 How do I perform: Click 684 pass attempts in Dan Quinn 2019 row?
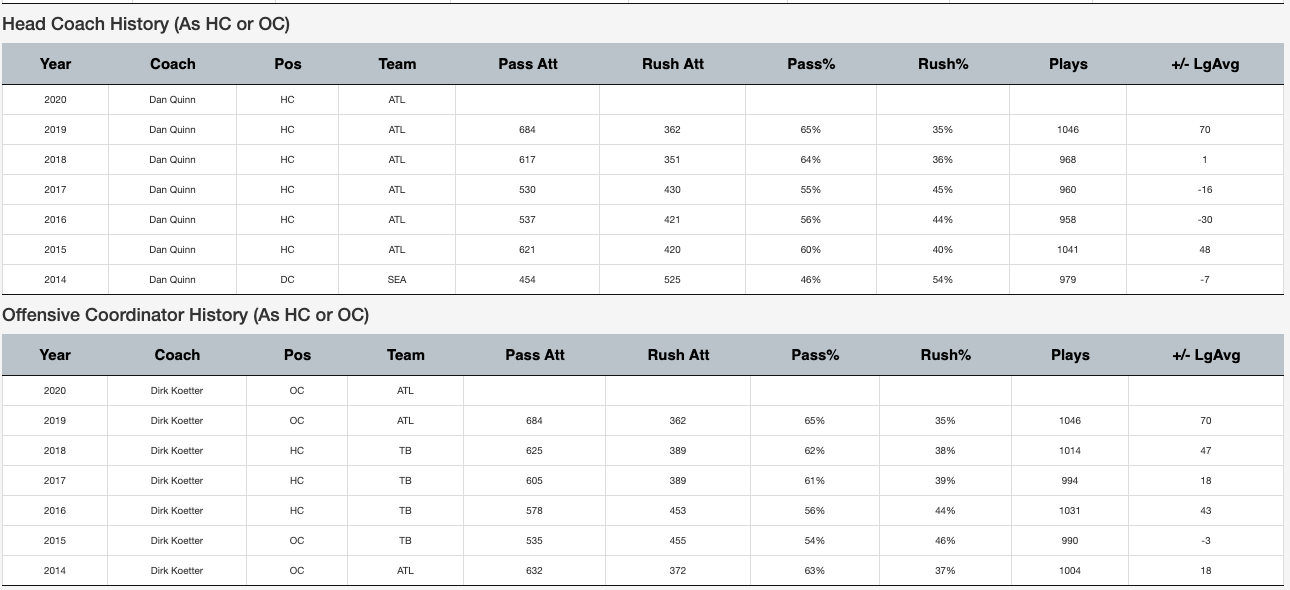coord(527,130)
